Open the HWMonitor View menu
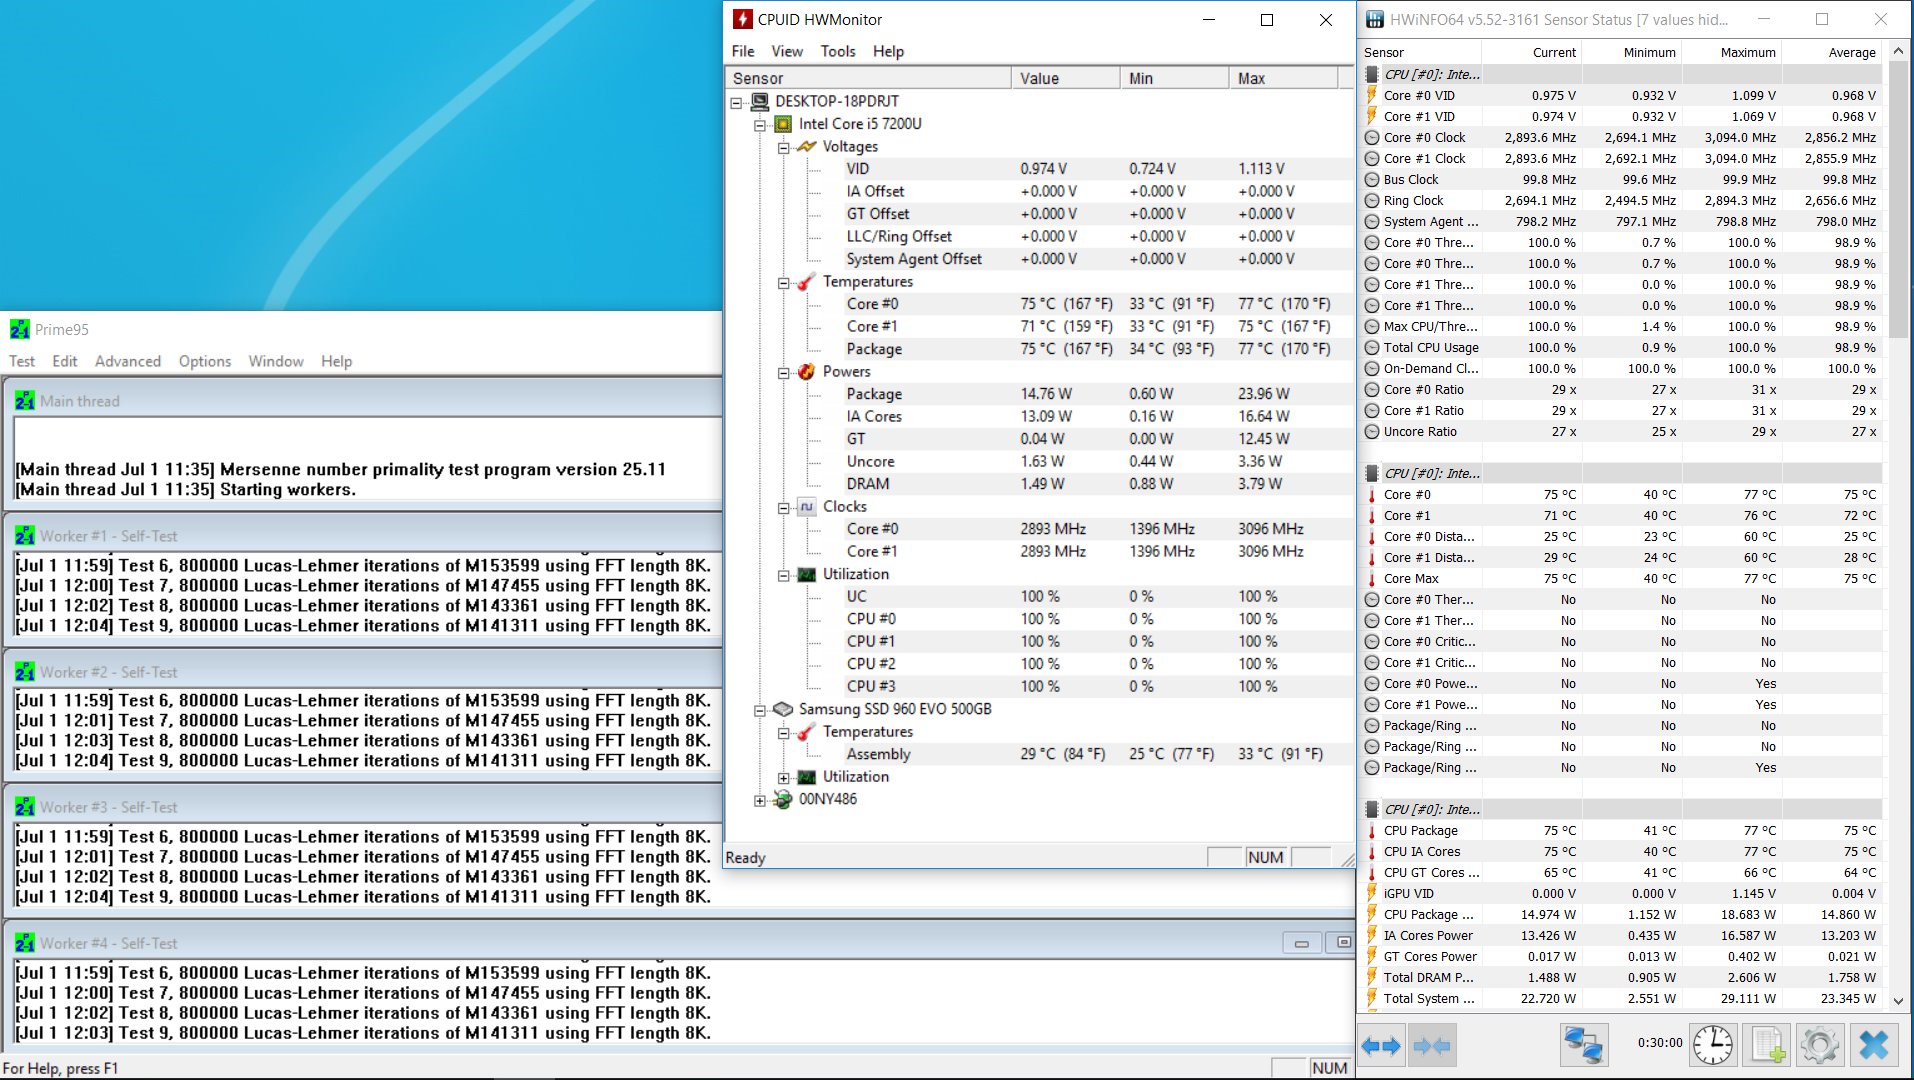The height and width of the screenshot is (1080, 1914). pos(787,51)
